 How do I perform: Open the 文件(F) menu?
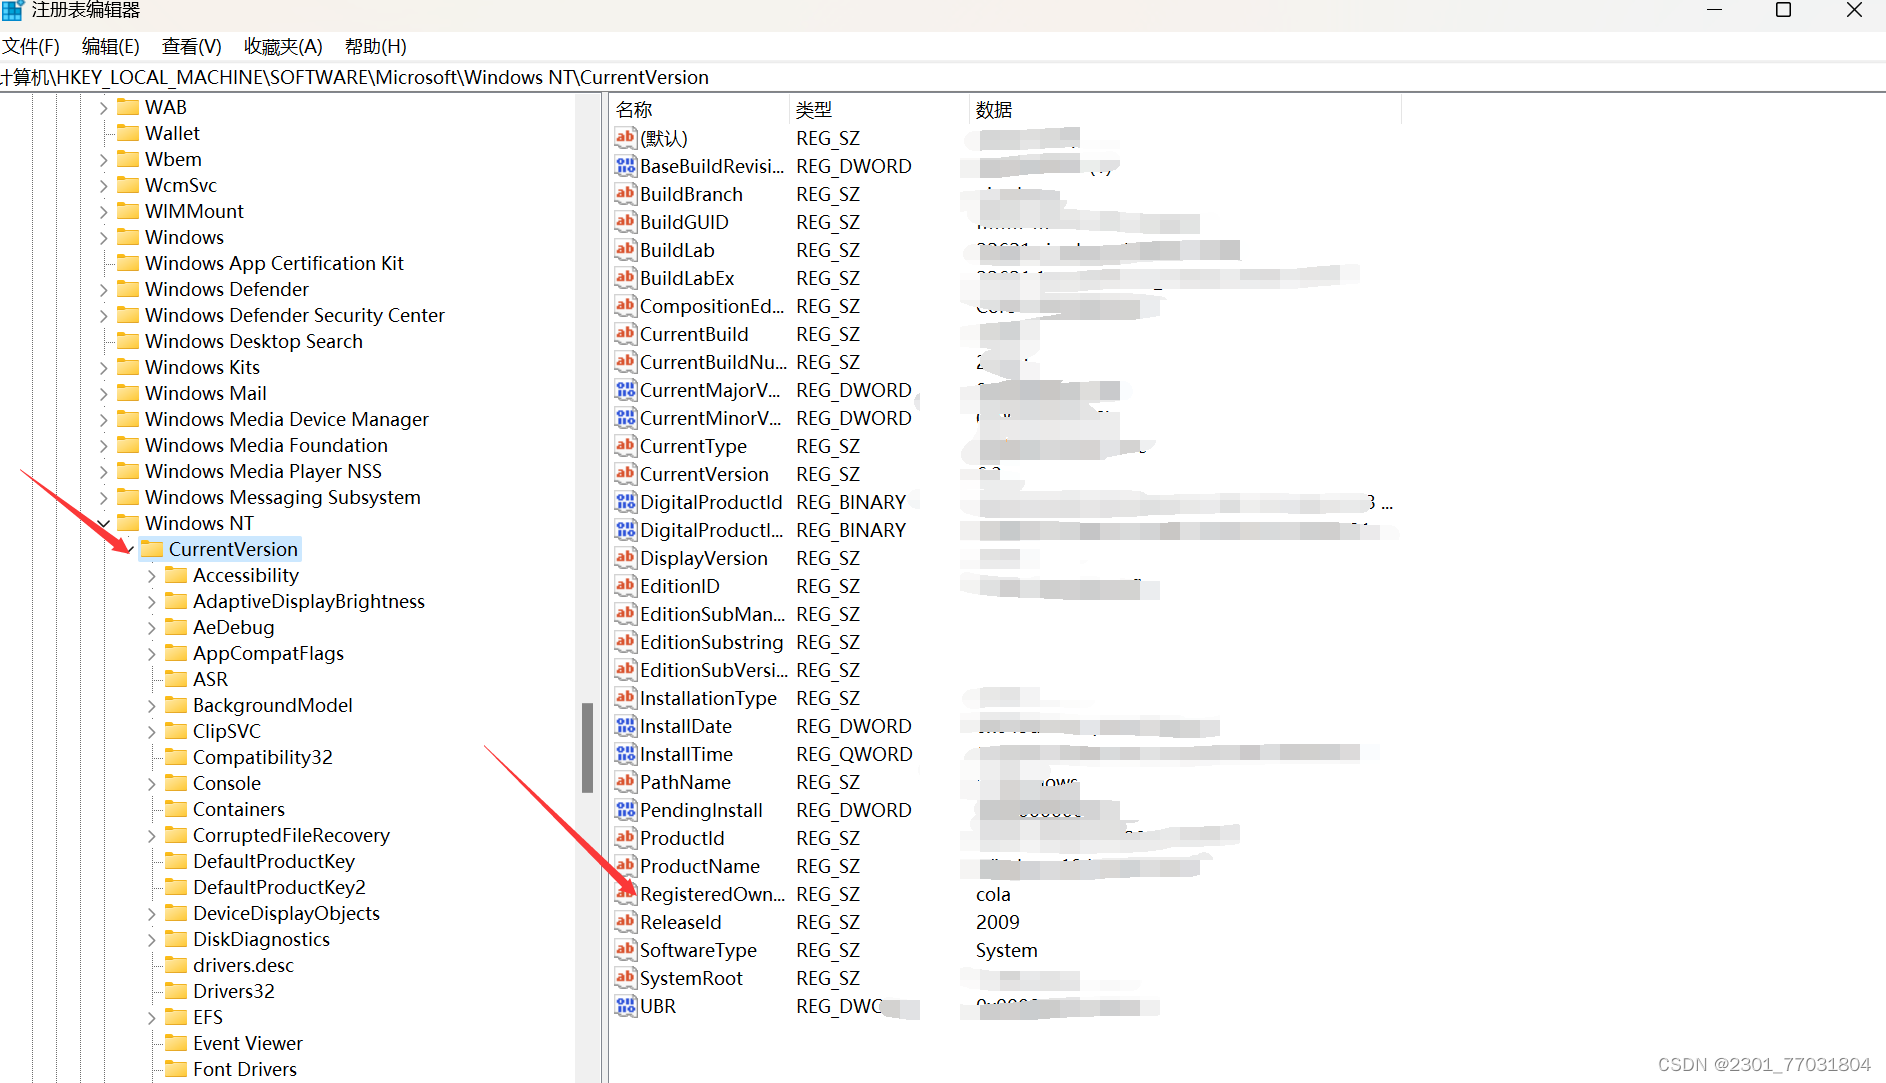click(30, 46)
